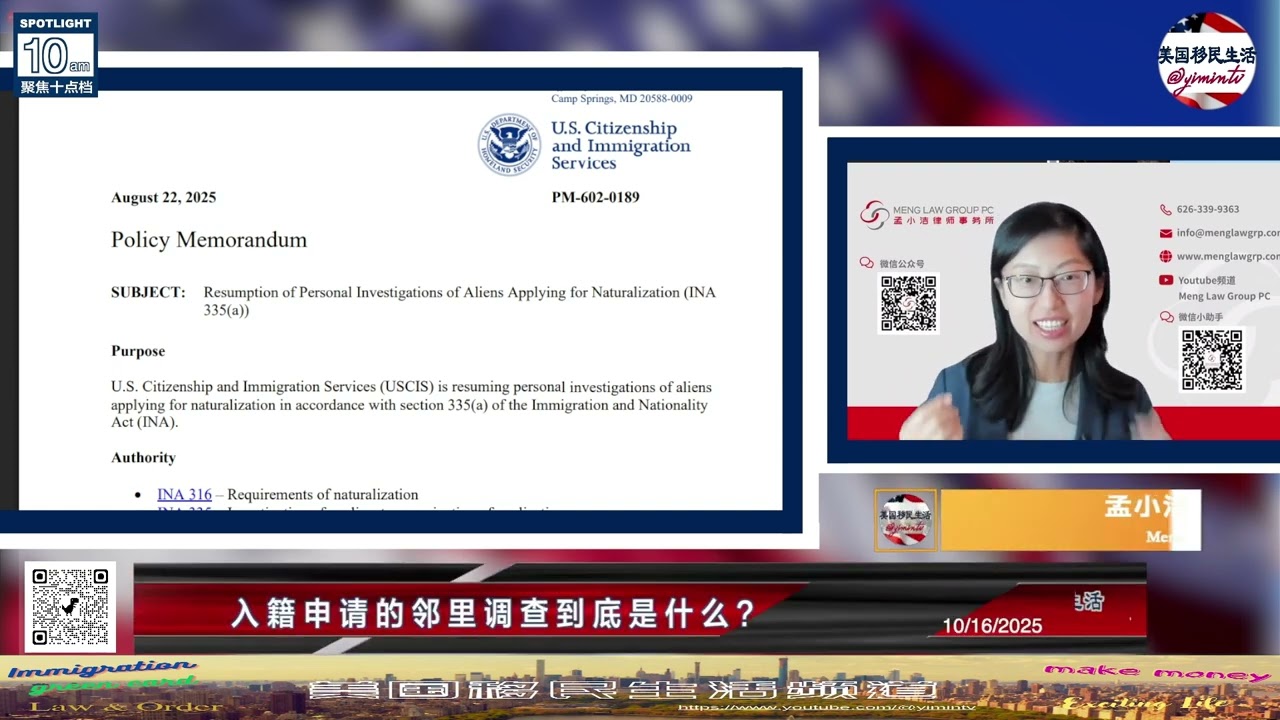Click the www.menglawgrp website address

coord(1228,256)
